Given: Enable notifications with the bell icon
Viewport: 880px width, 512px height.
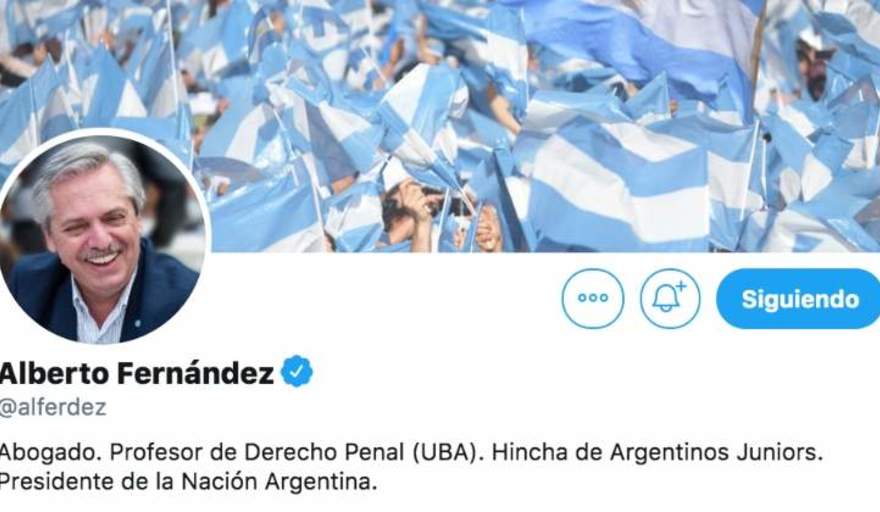Looking at the screenshot, I should [x=670, y=299].
